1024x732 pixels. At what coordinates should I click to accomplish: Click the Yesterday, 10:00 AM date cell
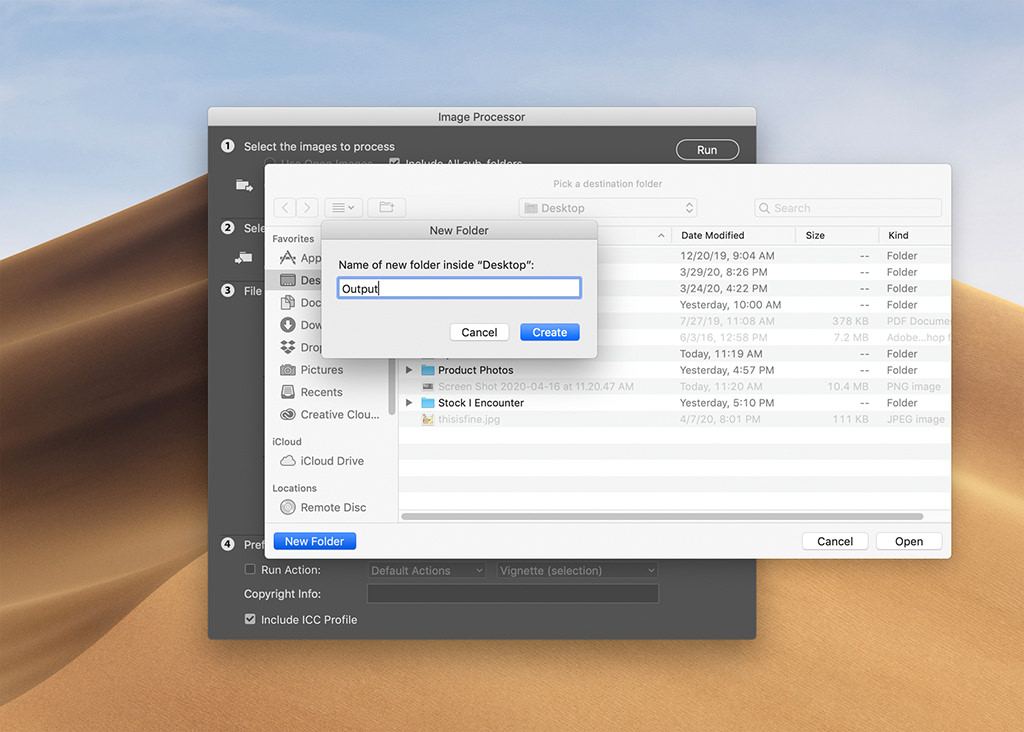730,304
